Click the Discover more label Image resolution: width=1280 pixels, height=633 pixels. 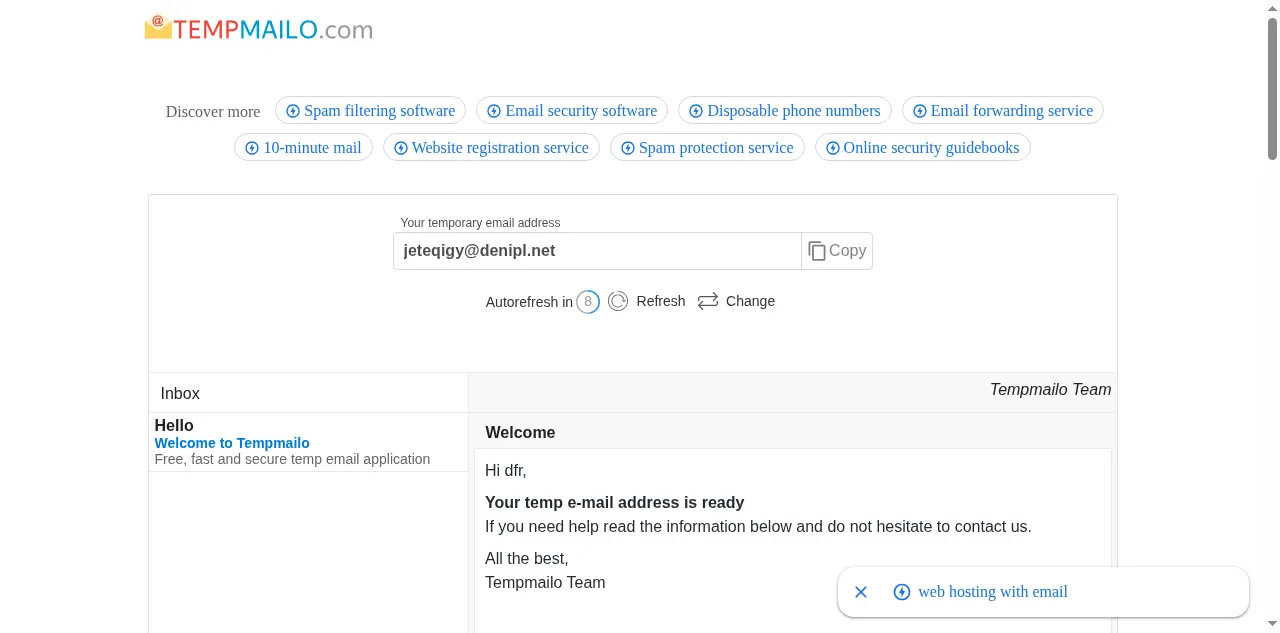213,112
